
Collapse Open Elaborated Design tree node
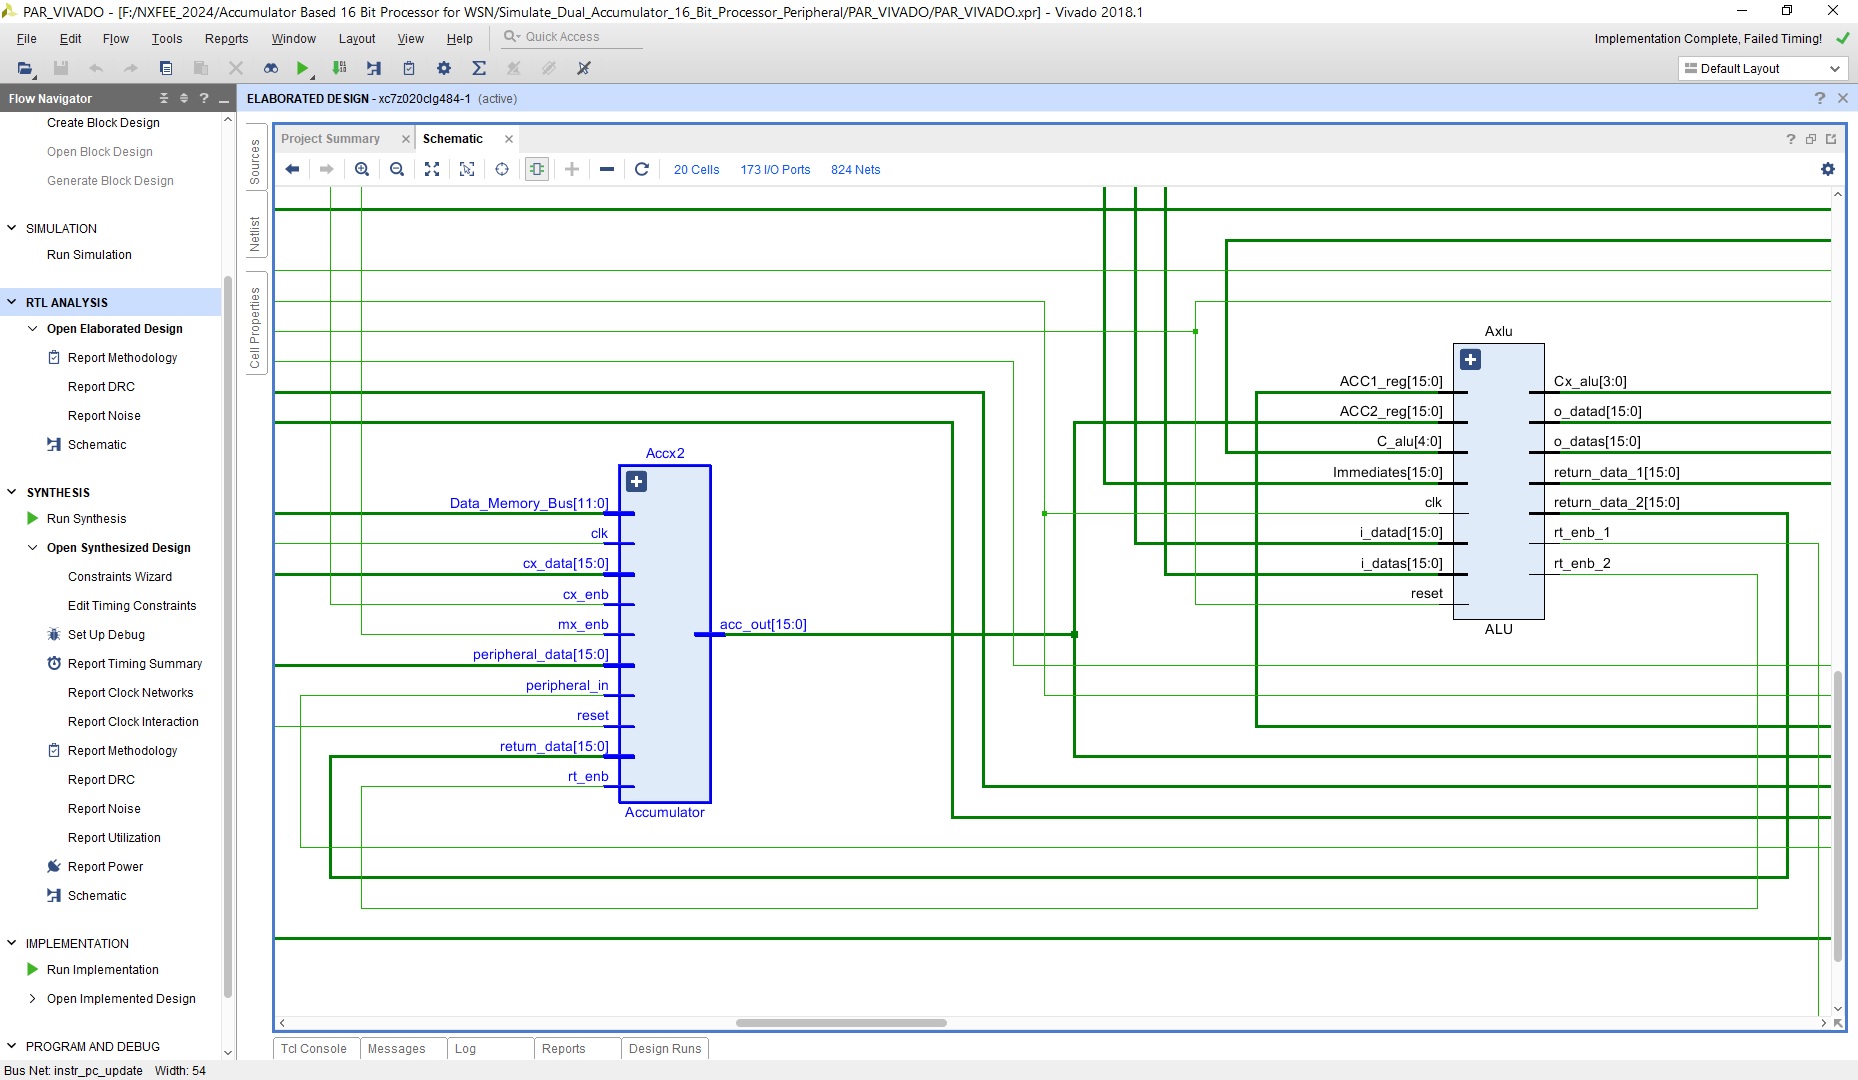point(33,328)
